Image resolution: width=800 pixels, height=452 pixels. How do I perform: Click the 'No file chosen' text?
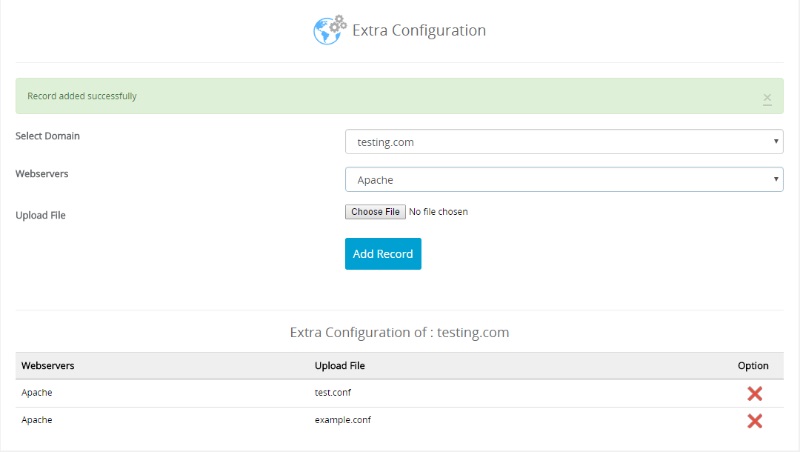coord(438,212)
